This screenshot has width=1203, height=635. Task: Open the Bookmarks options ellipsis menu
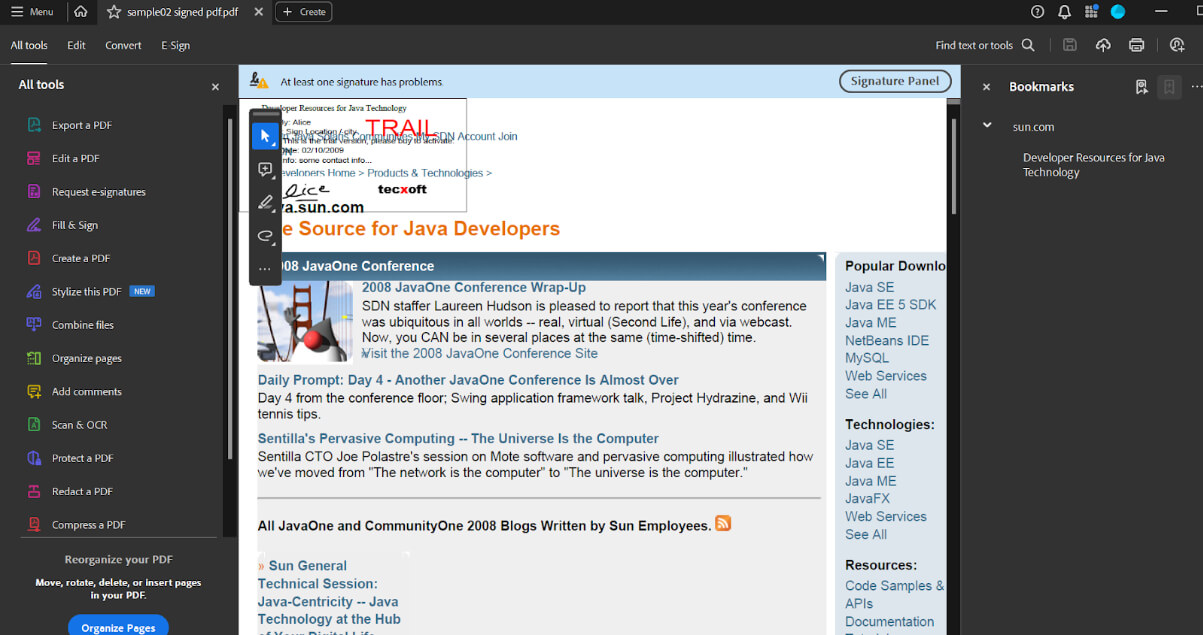[1196, 87]
